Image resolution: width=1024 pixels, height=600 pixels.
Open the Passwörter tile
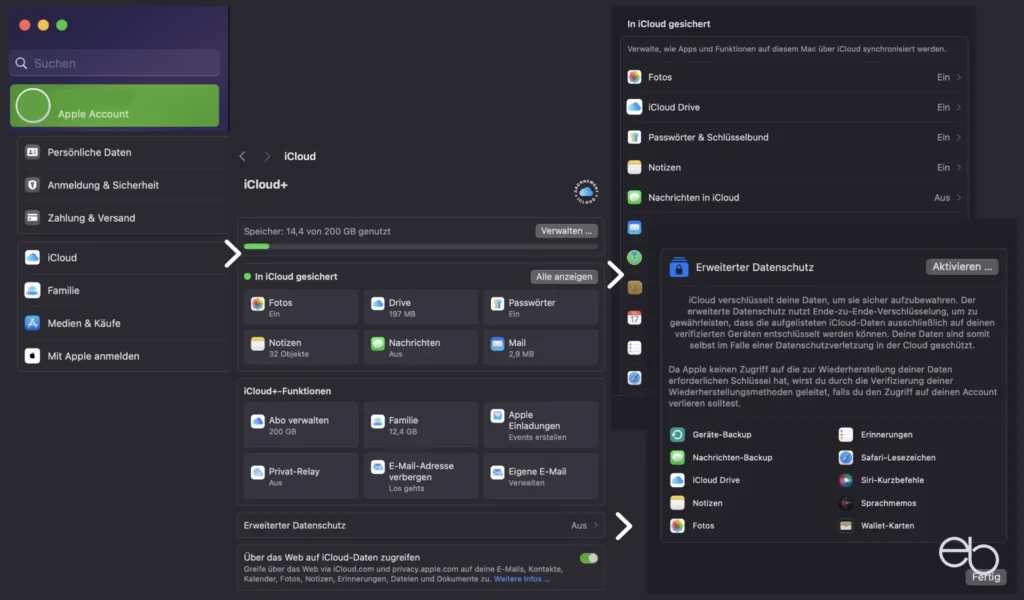point(541,308)
